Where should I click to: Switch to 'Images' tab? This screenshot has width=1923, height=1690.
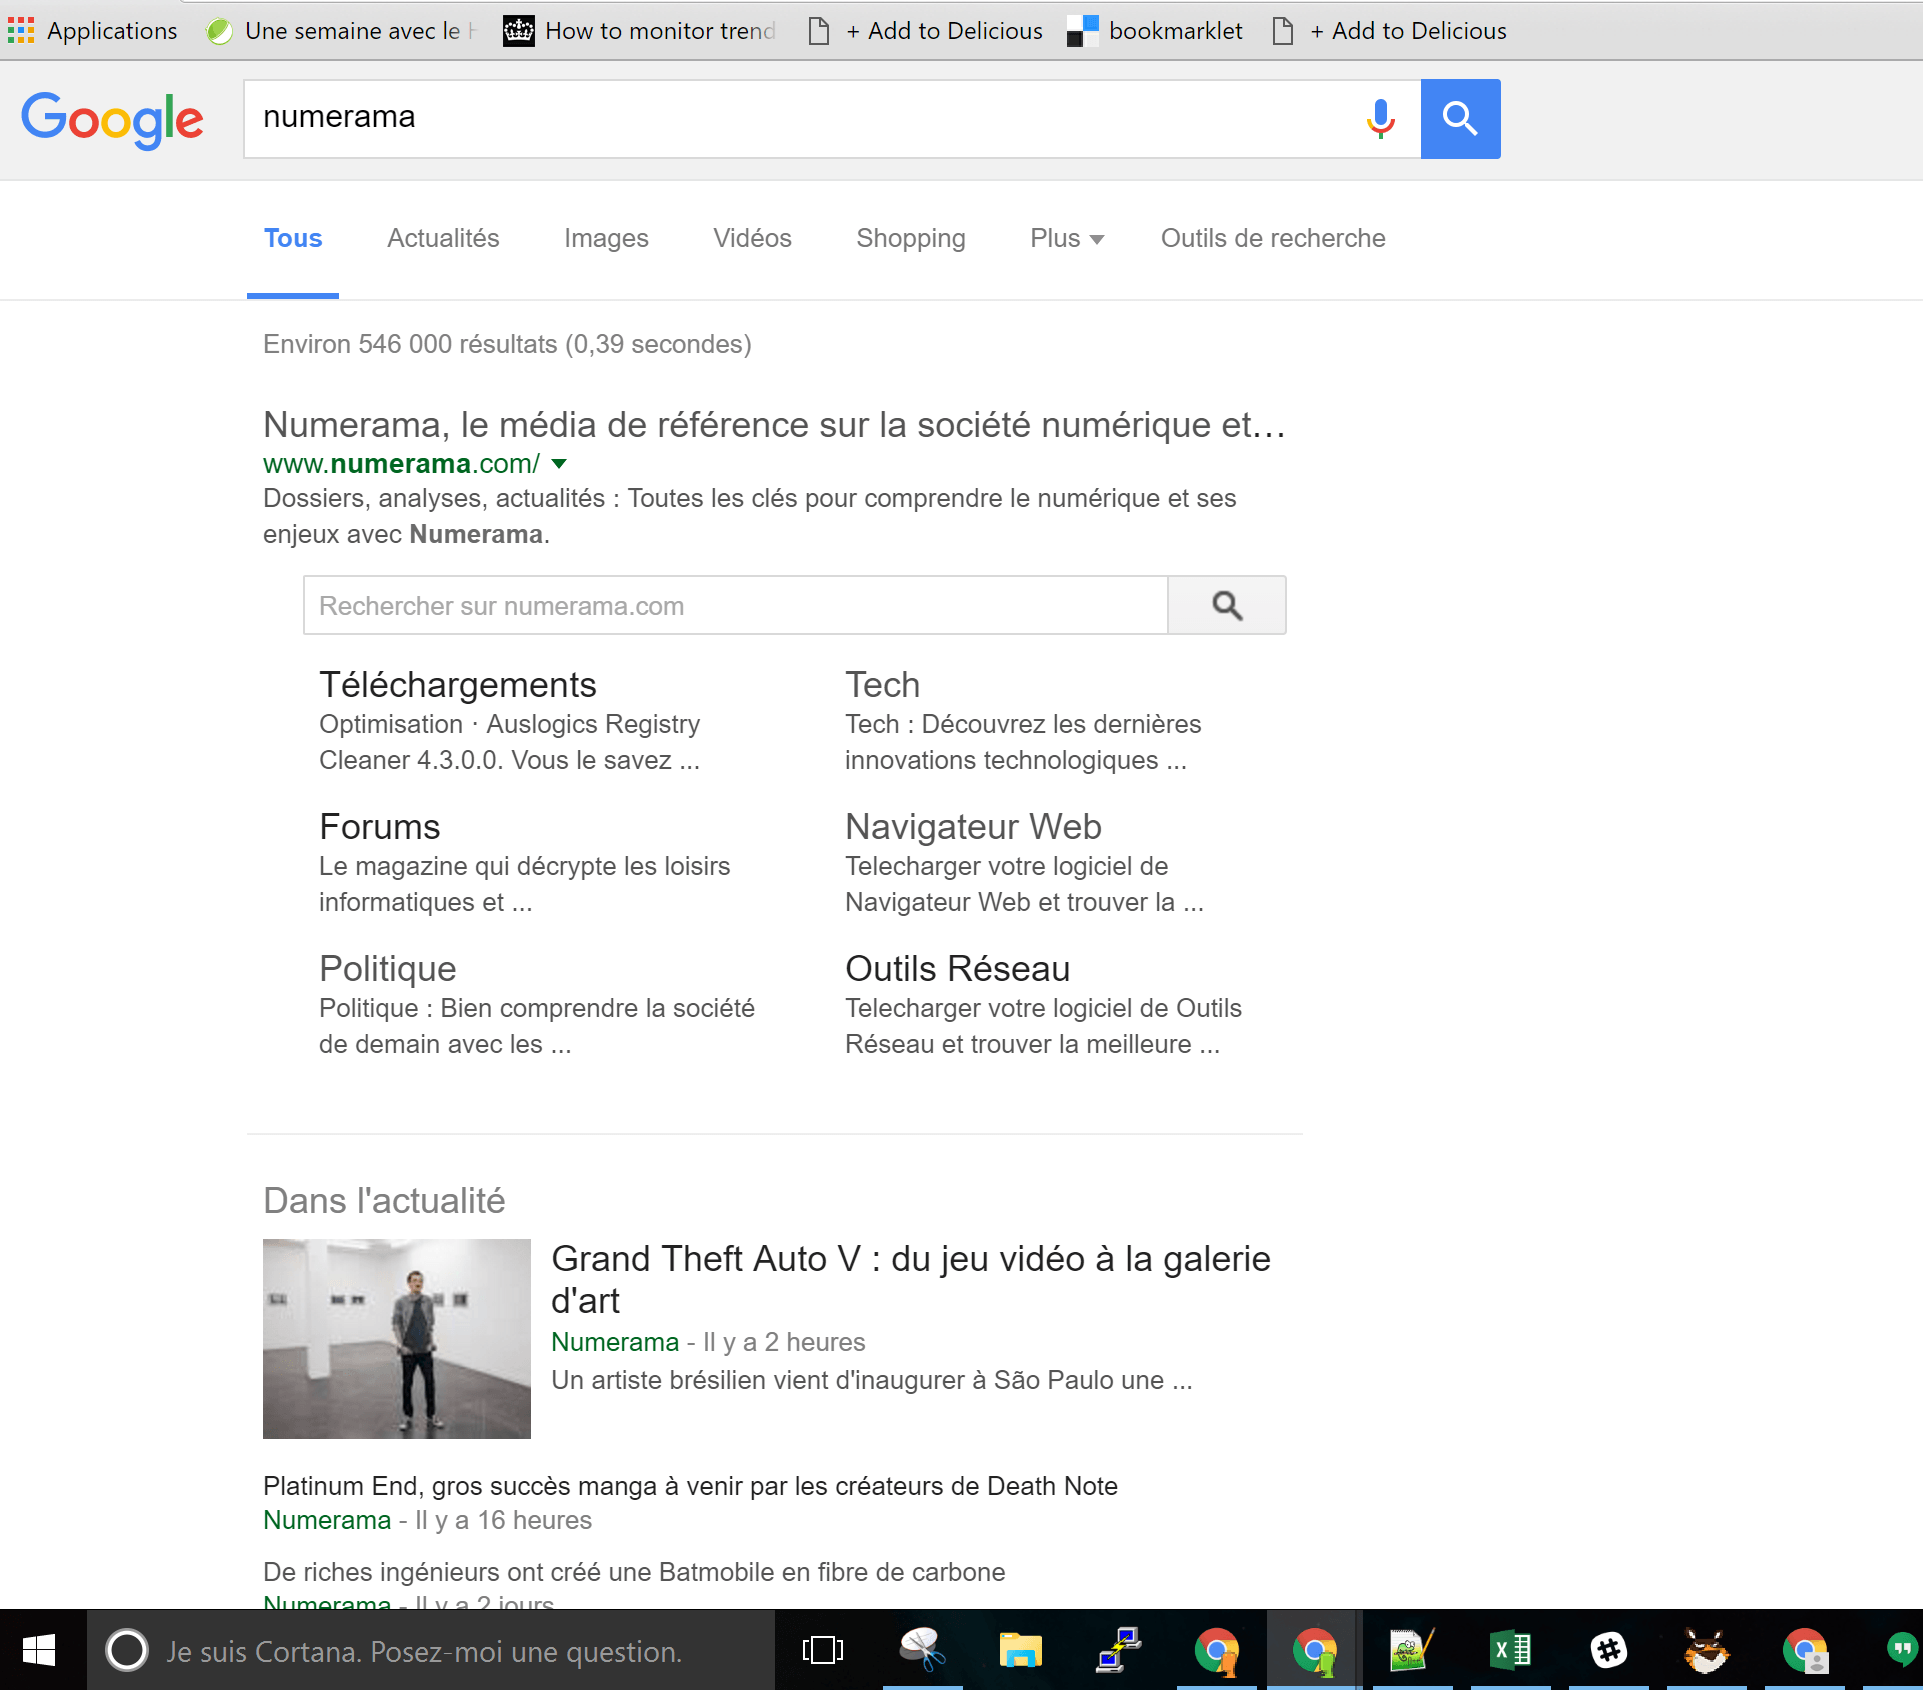pyautogui.click(x=606, y=239)
